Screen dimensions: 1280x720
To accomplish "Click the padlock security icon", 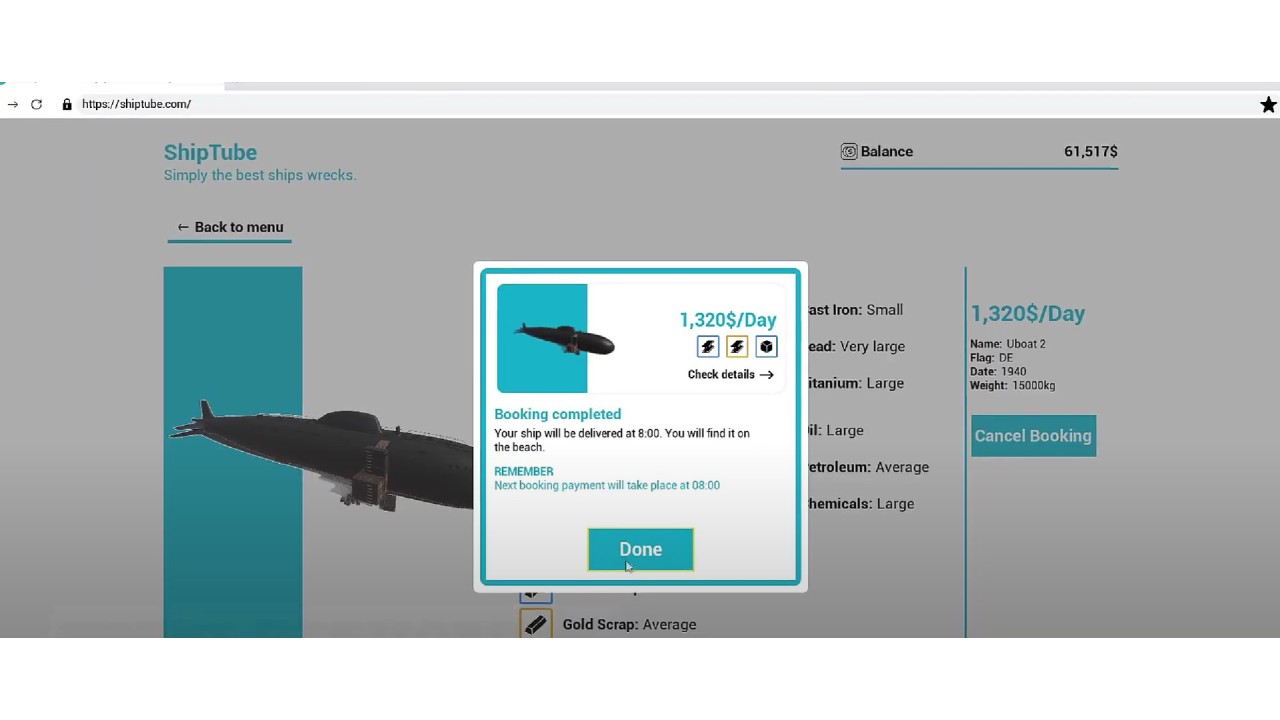I will click(67, 104).
